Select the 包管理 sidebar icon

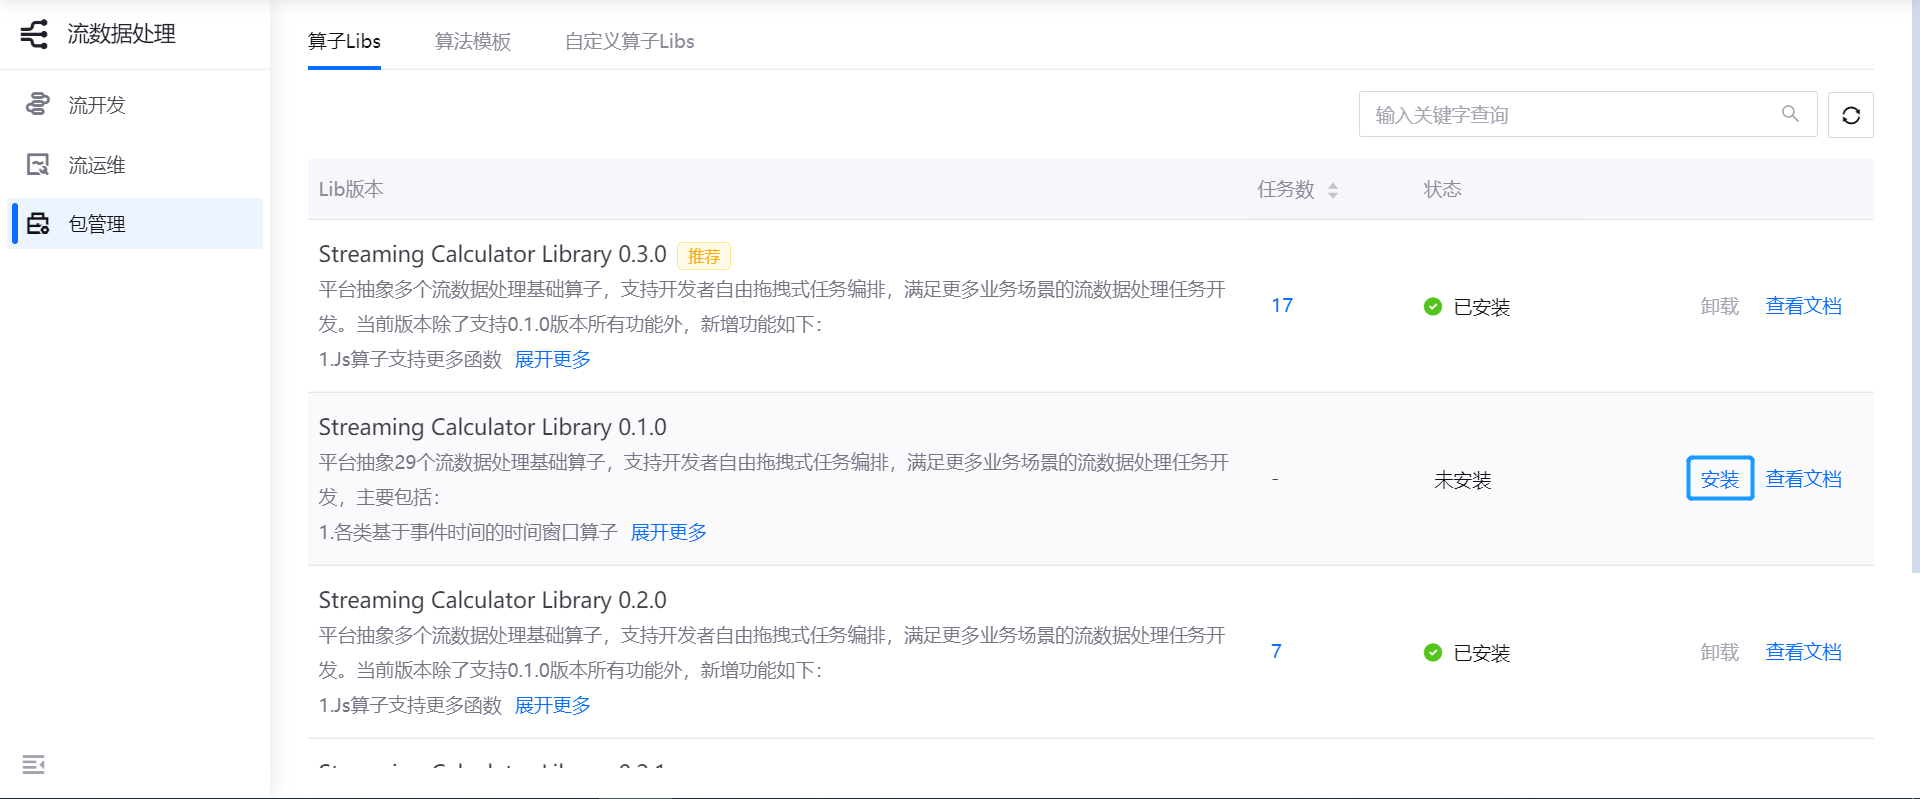coord(38,224)
